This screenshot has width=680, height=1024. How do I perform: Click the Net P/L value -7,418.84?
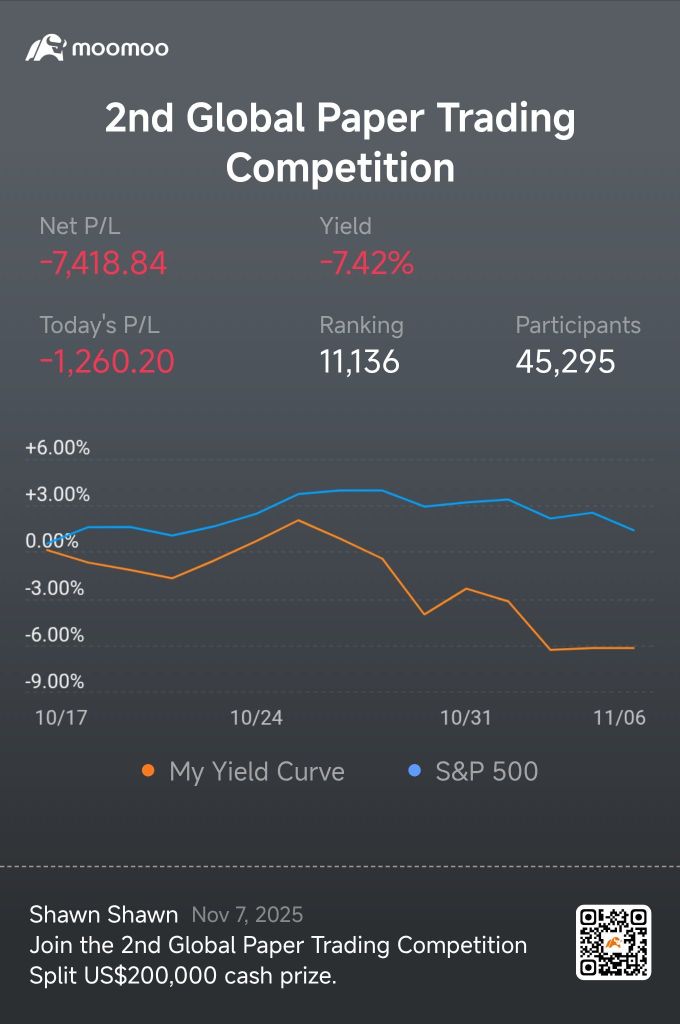click(103, 264)
